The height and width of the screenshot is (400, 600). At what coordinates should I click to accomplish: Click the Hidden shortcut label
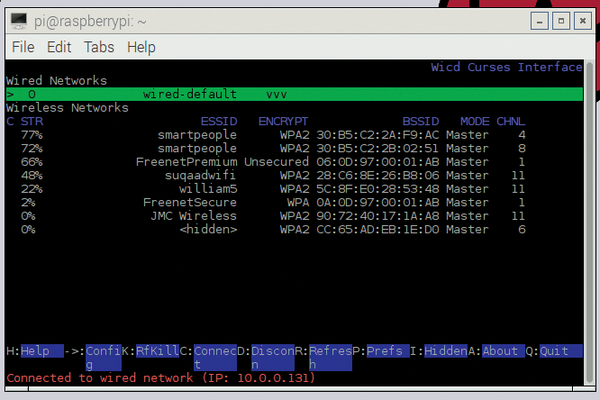tap(445, 351)
